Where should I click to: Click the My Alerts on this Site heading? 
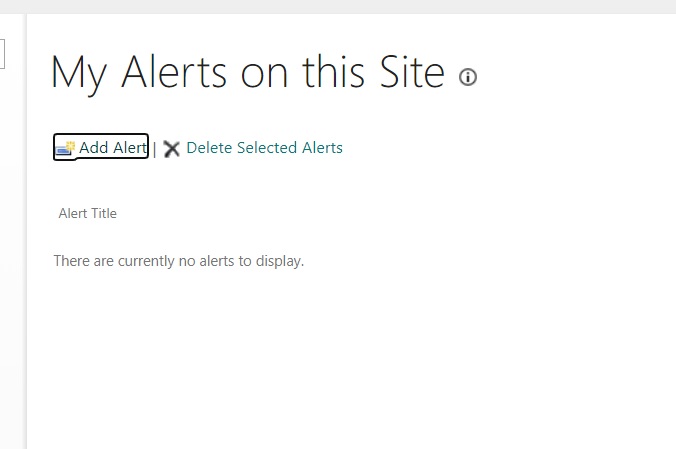pyautogui.click(x=247, y=72)
